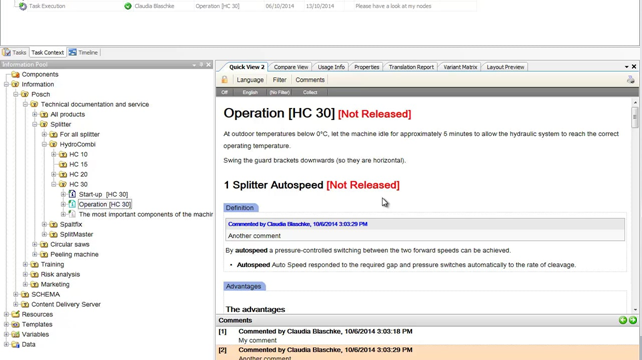642x360 pixels.
Task: Collapse the Posch tree node
Action: (16, 94)
